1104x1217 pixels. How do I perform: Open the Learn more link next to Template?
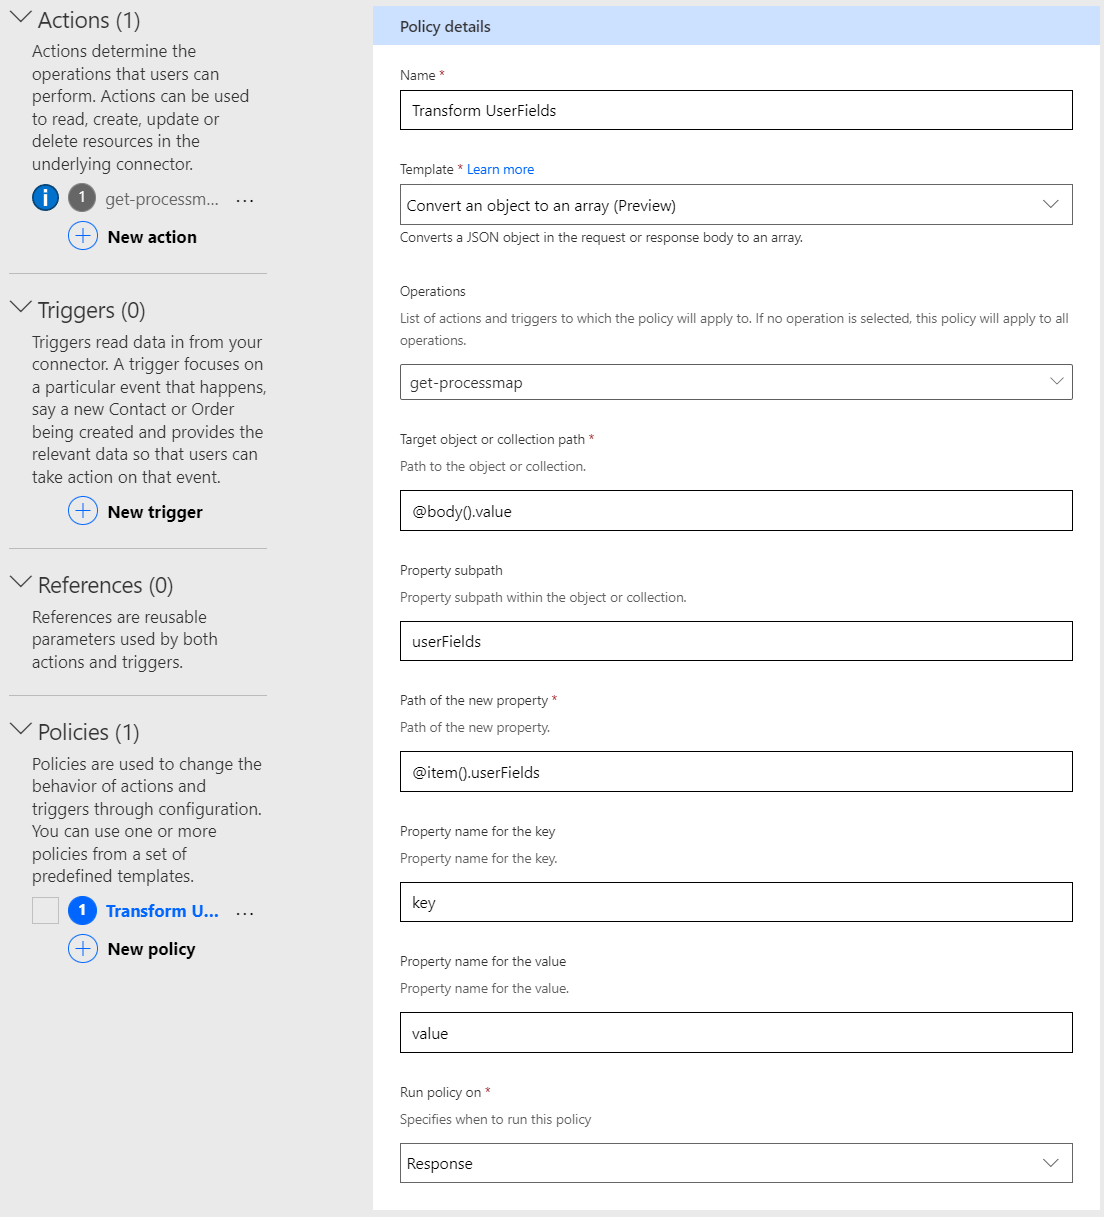[x=500, y=169]
